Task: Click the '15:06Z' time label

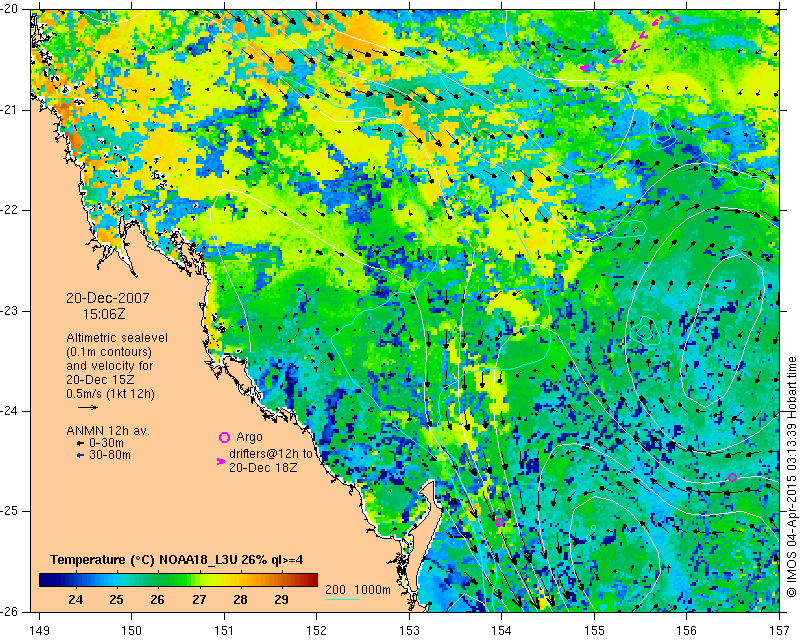Action: (104, 314)
